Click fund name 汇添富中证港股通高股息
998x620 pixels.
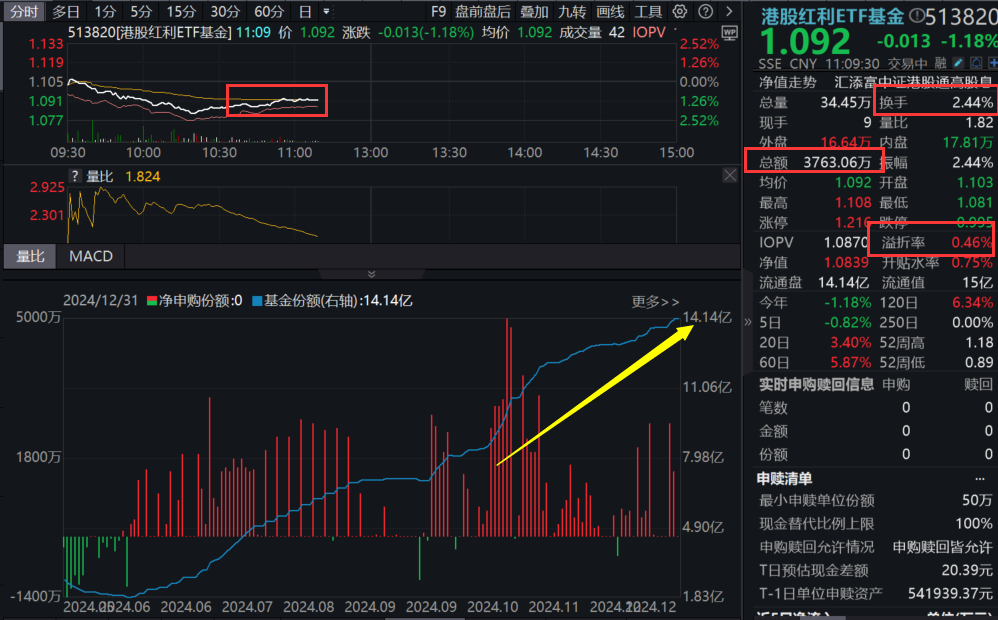click(x=913, y=82)
